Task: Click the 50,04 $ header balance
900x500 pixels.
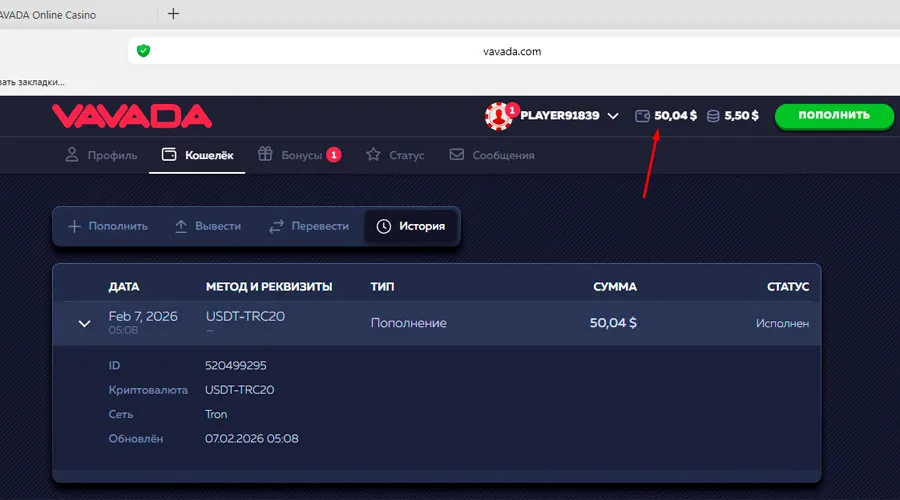Action: point(666,115)
